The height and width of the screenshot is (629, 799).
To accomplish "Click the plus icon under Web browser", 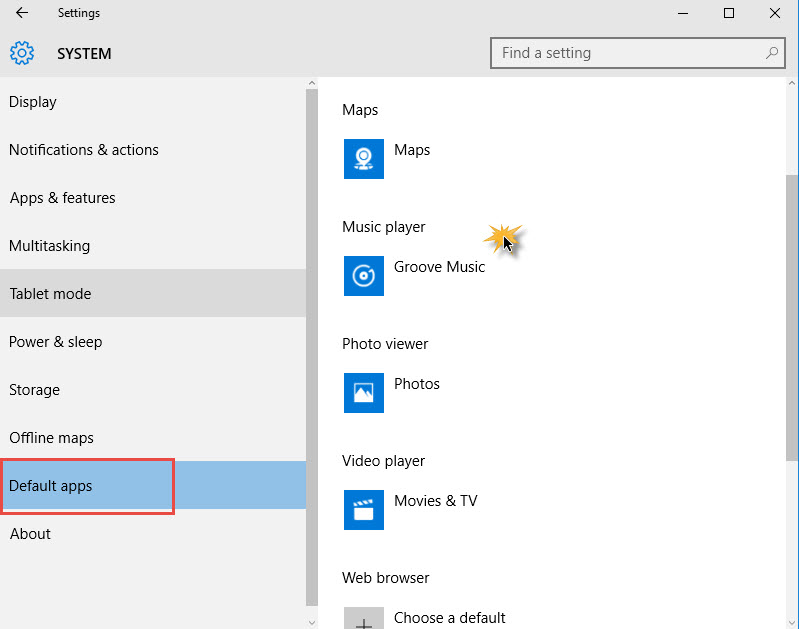I will [x=364, y=618].
